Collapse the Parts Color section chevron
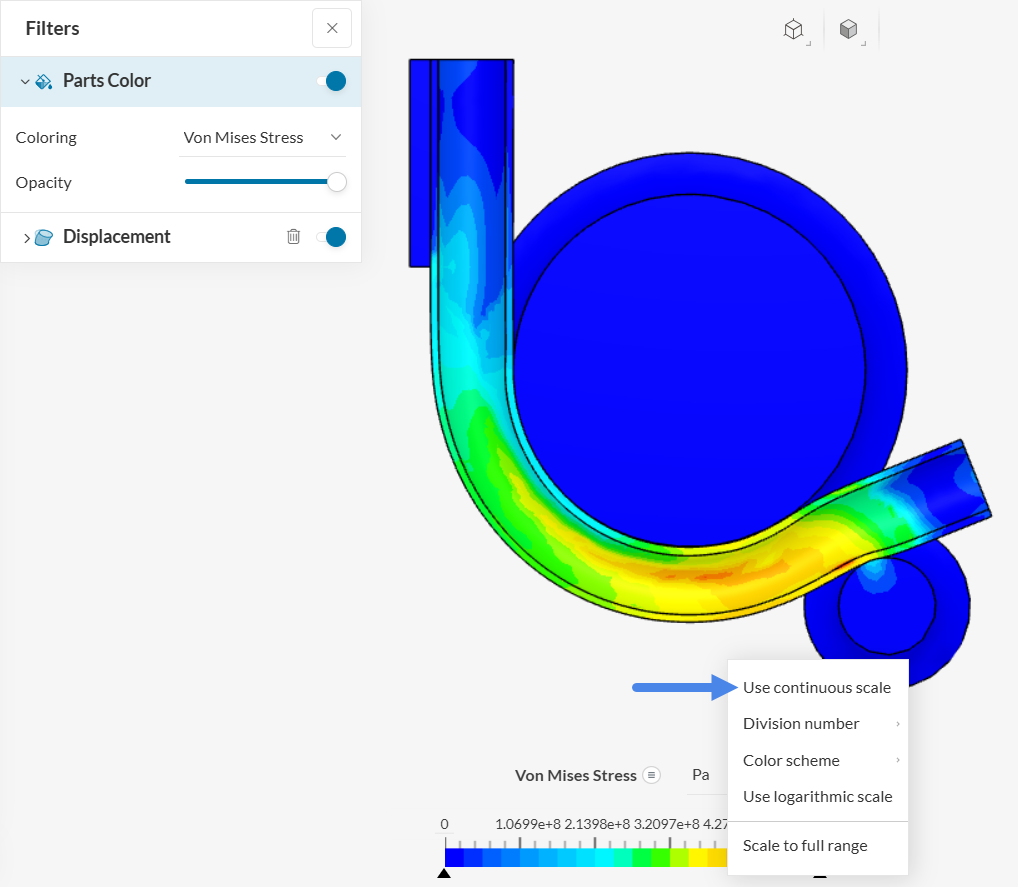1018x887 pixels. 25,81
